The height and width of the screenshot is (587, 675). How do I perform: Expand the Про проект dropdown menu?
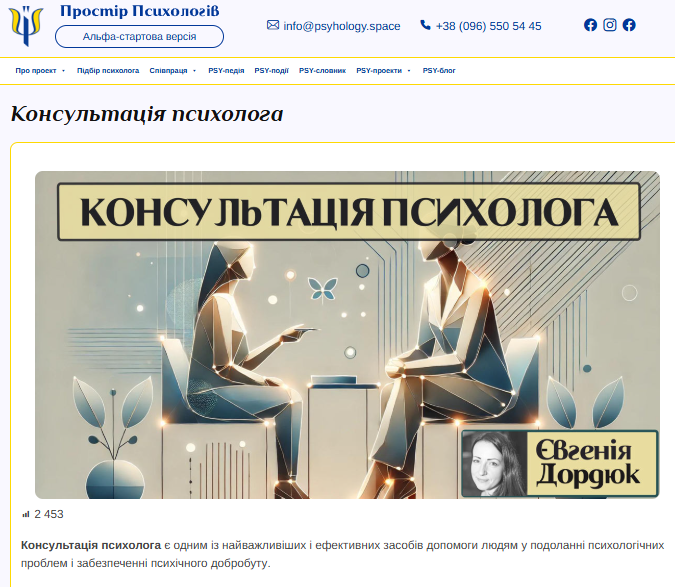click(x=40, y=71)
